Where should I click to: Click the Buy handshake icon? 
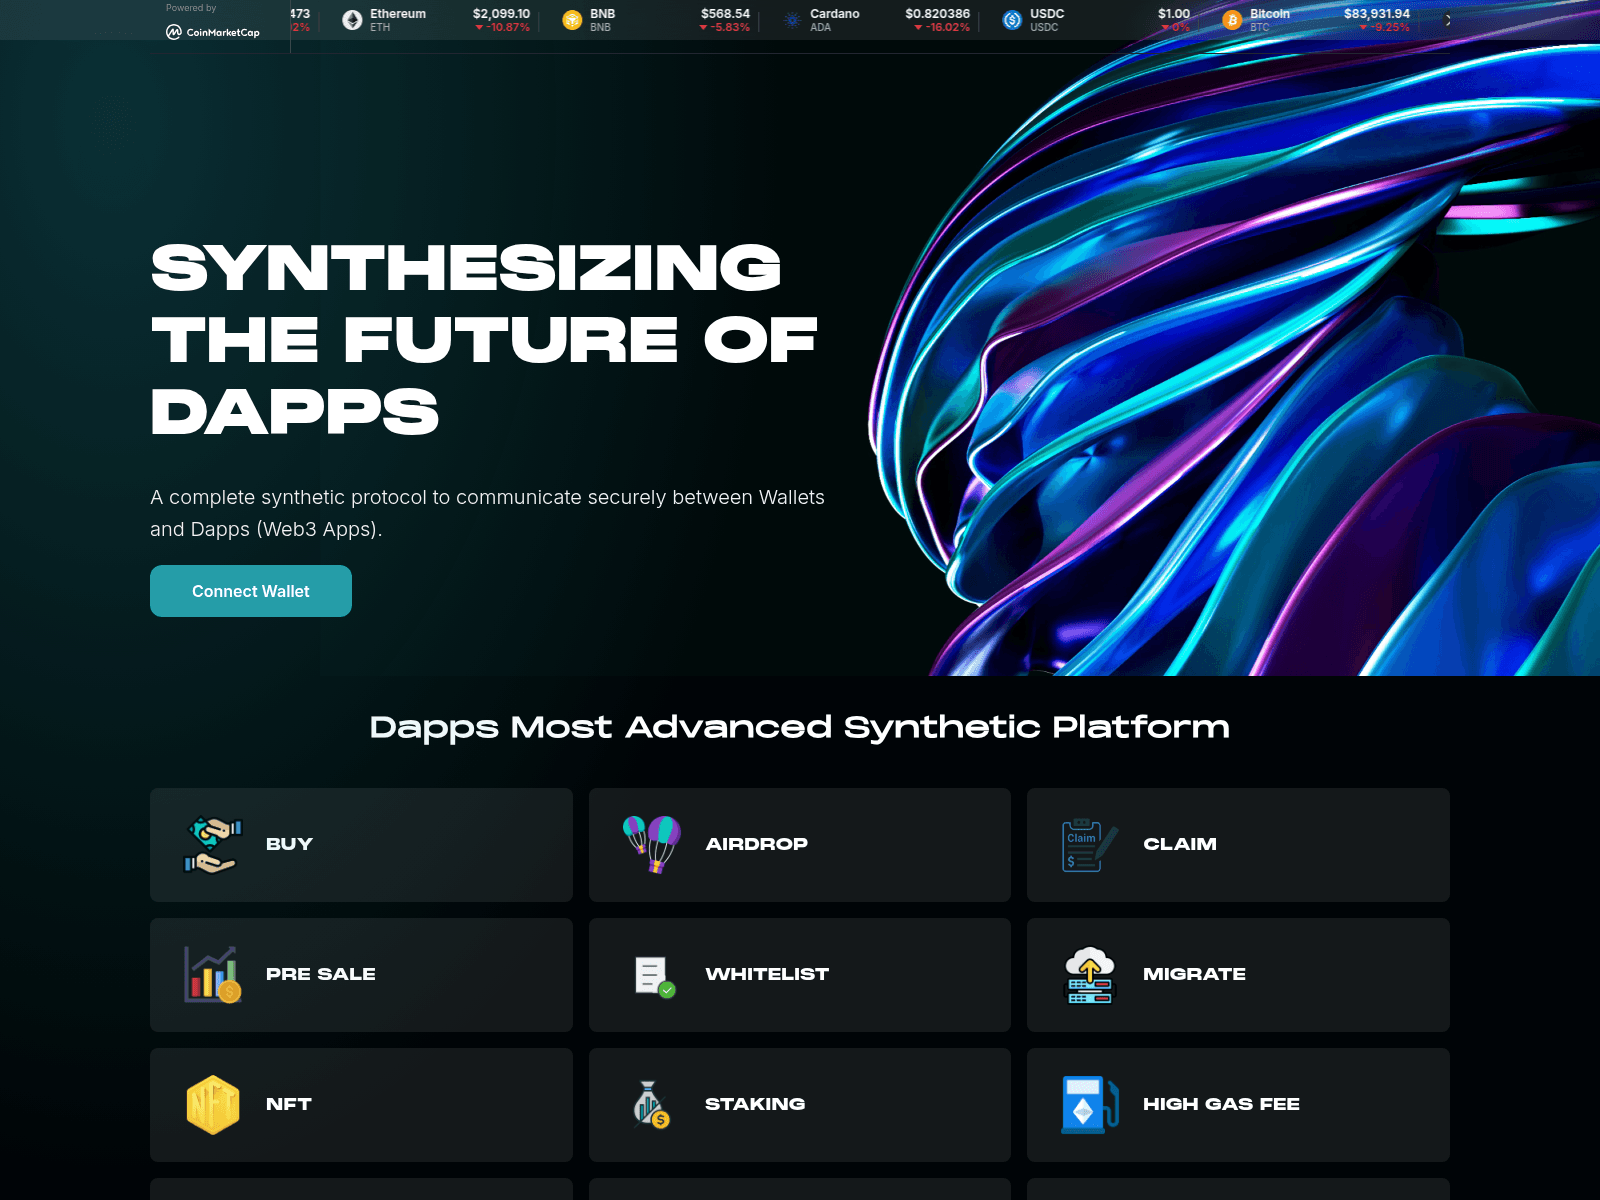pos(212,845)
